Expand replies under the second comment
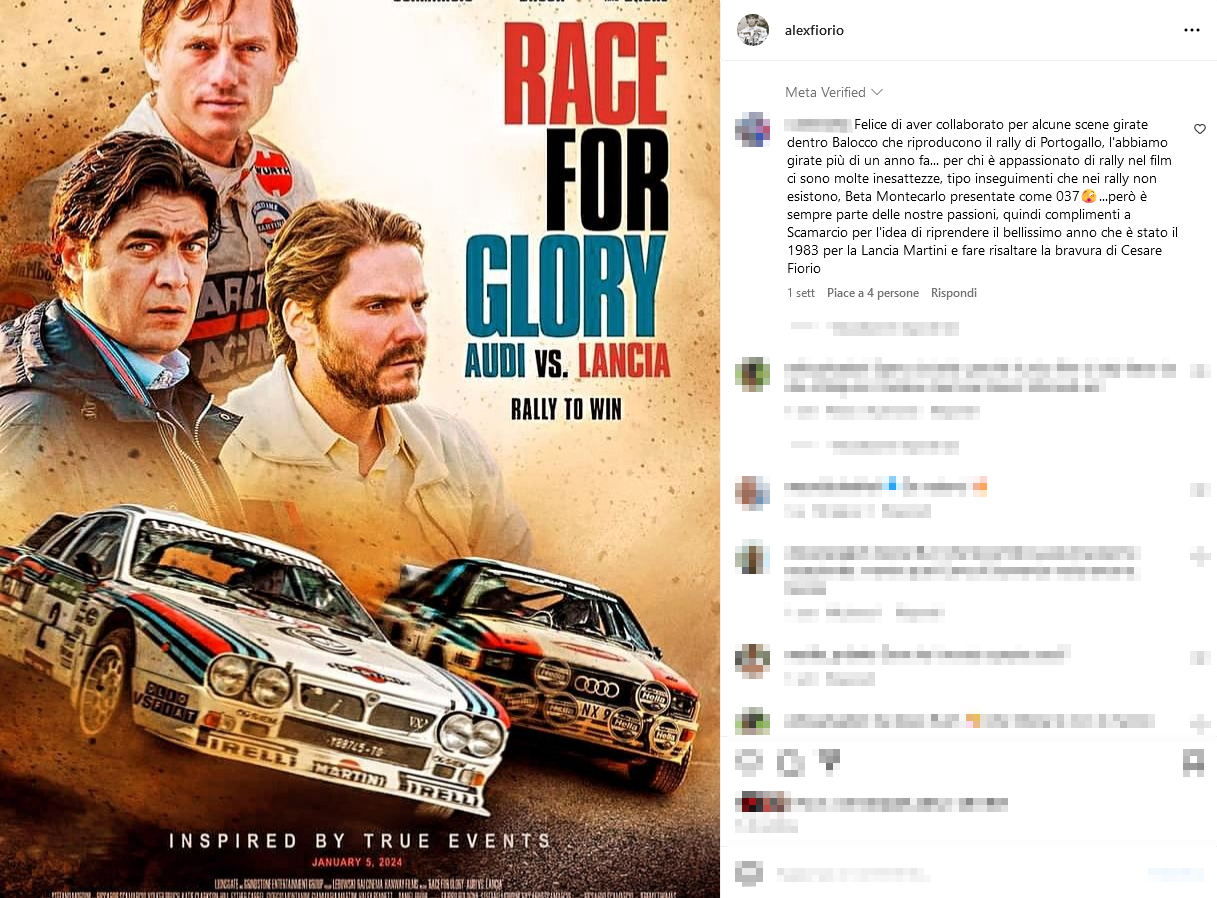1217x898 pixels. [873, 446]
